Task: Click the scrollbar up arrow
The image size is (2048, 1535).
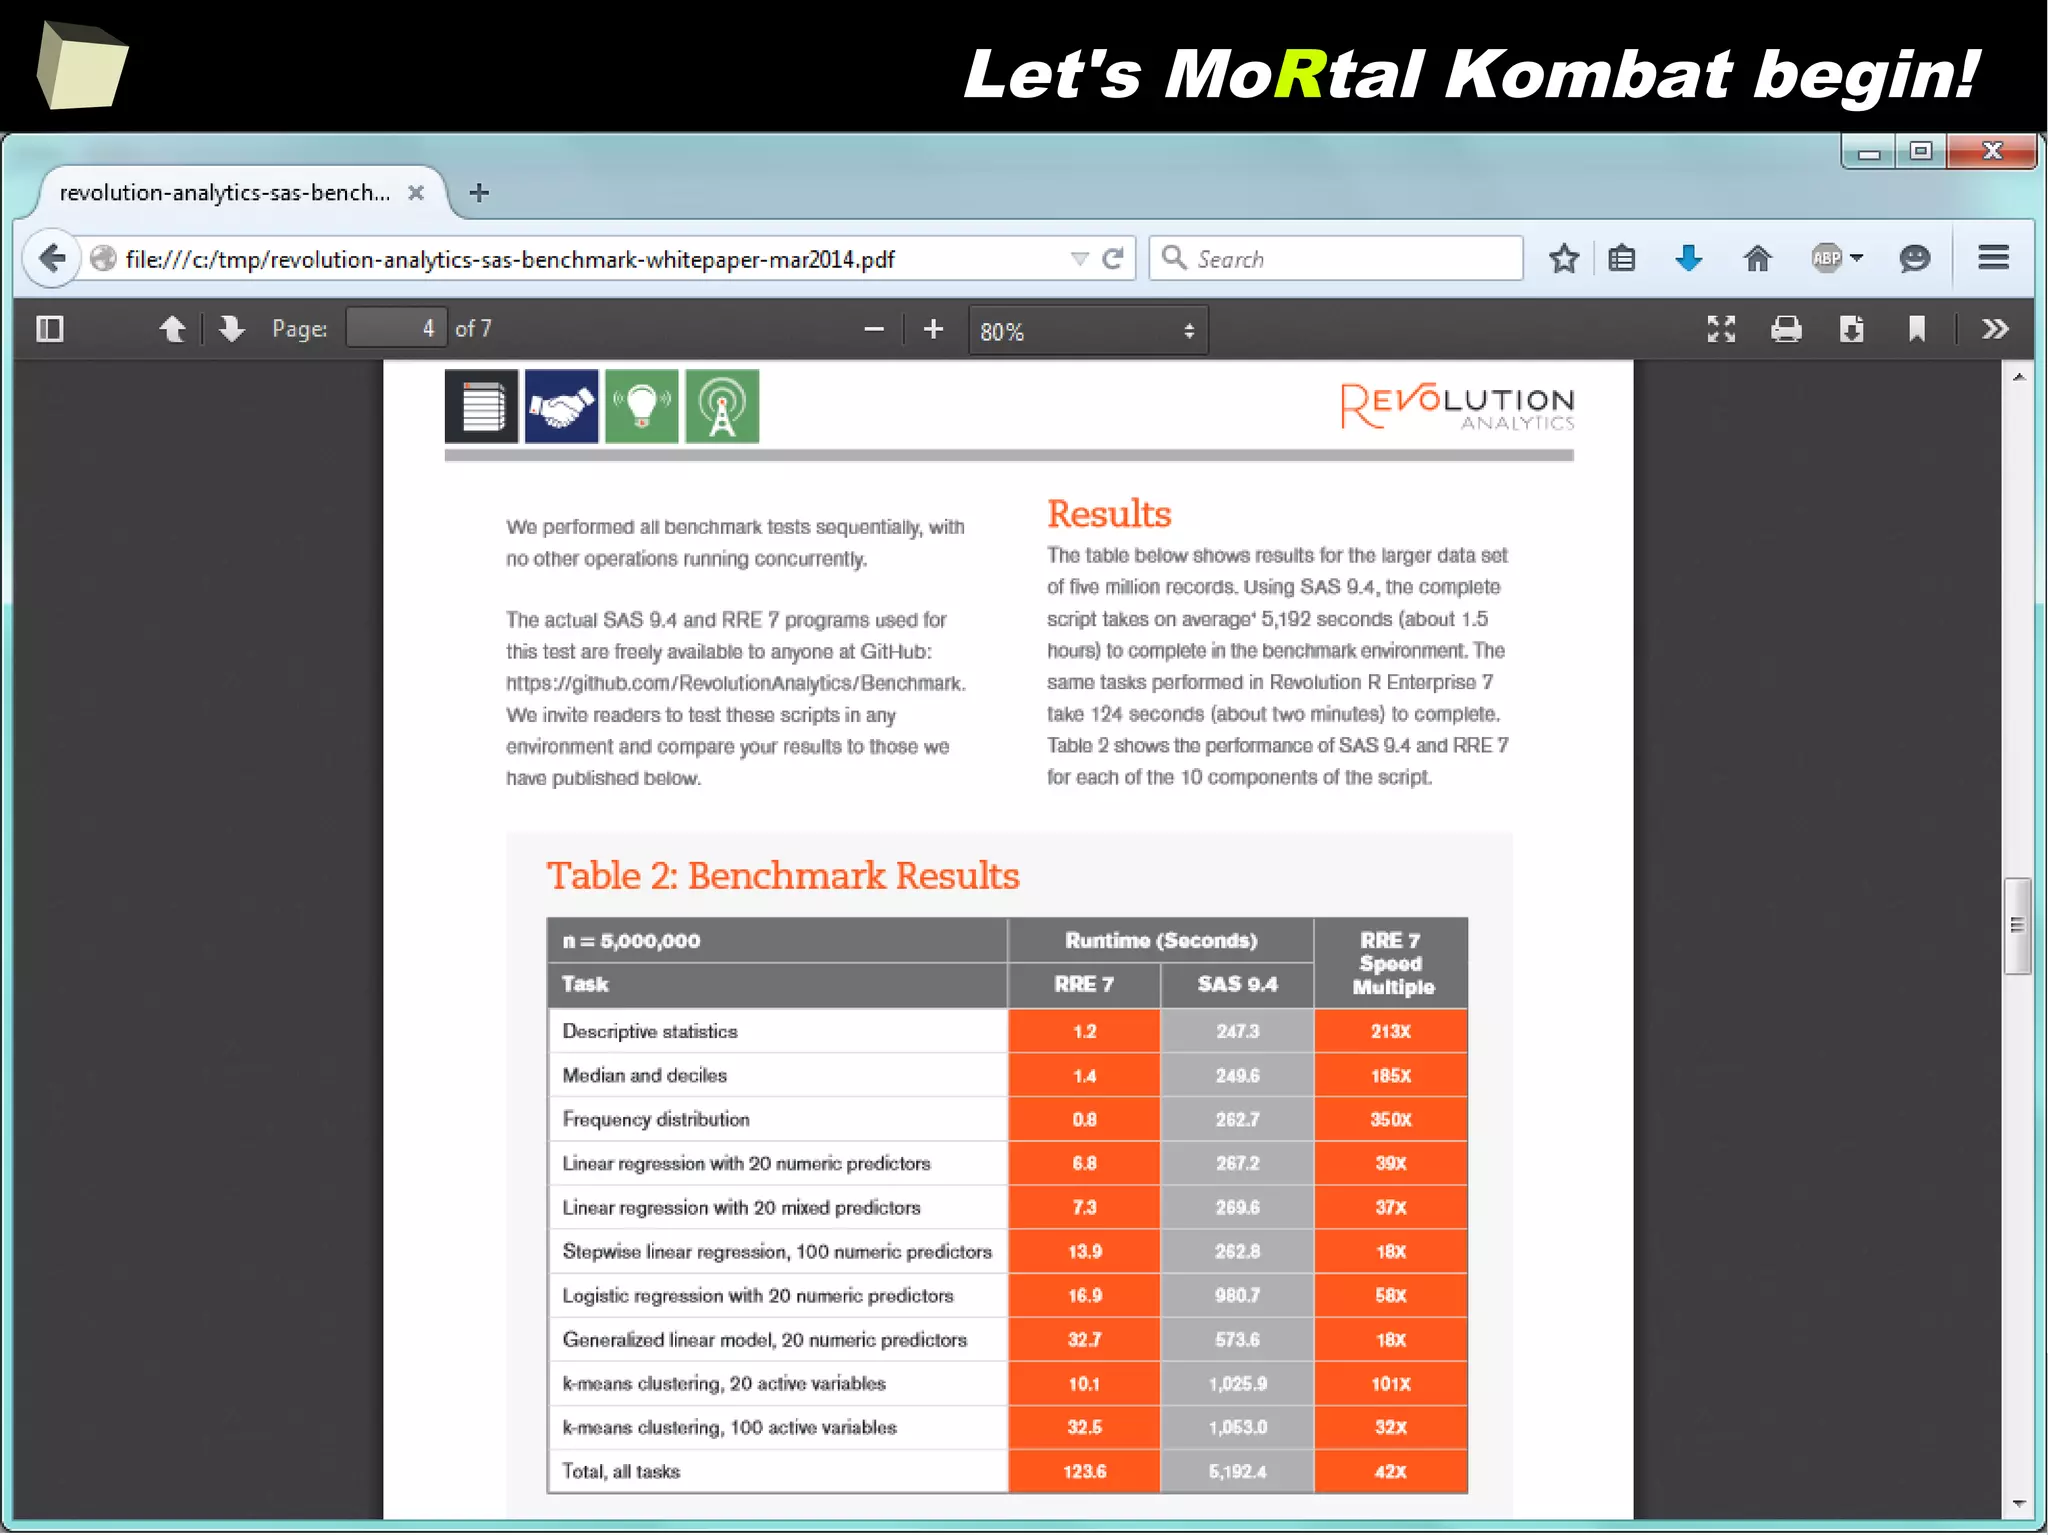Action: [2018, 377]
